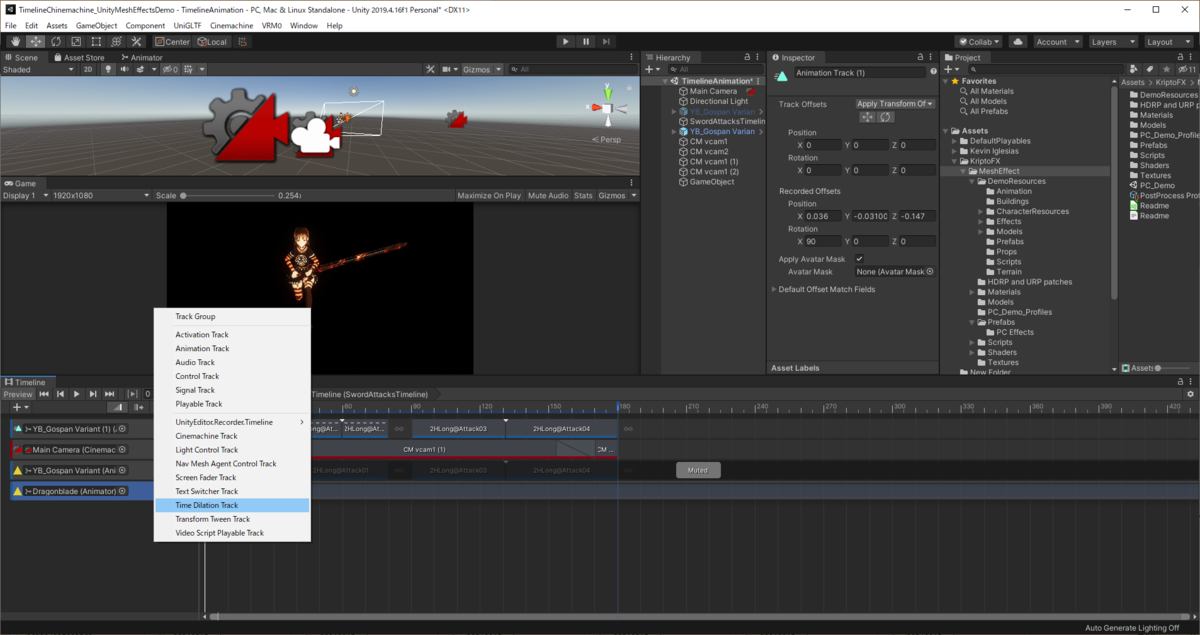
Task: Click Project search by label icon
Action: [x=1151, y=69]
